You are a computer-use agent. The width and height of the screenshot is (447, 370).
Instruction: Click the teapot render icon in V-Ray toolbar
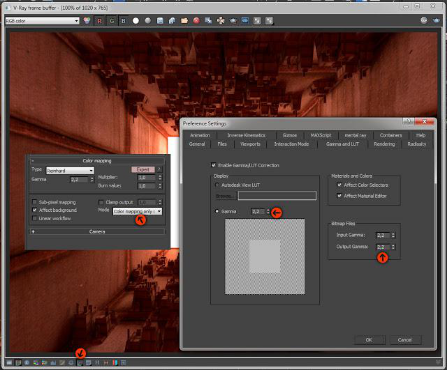click(233, 21)
